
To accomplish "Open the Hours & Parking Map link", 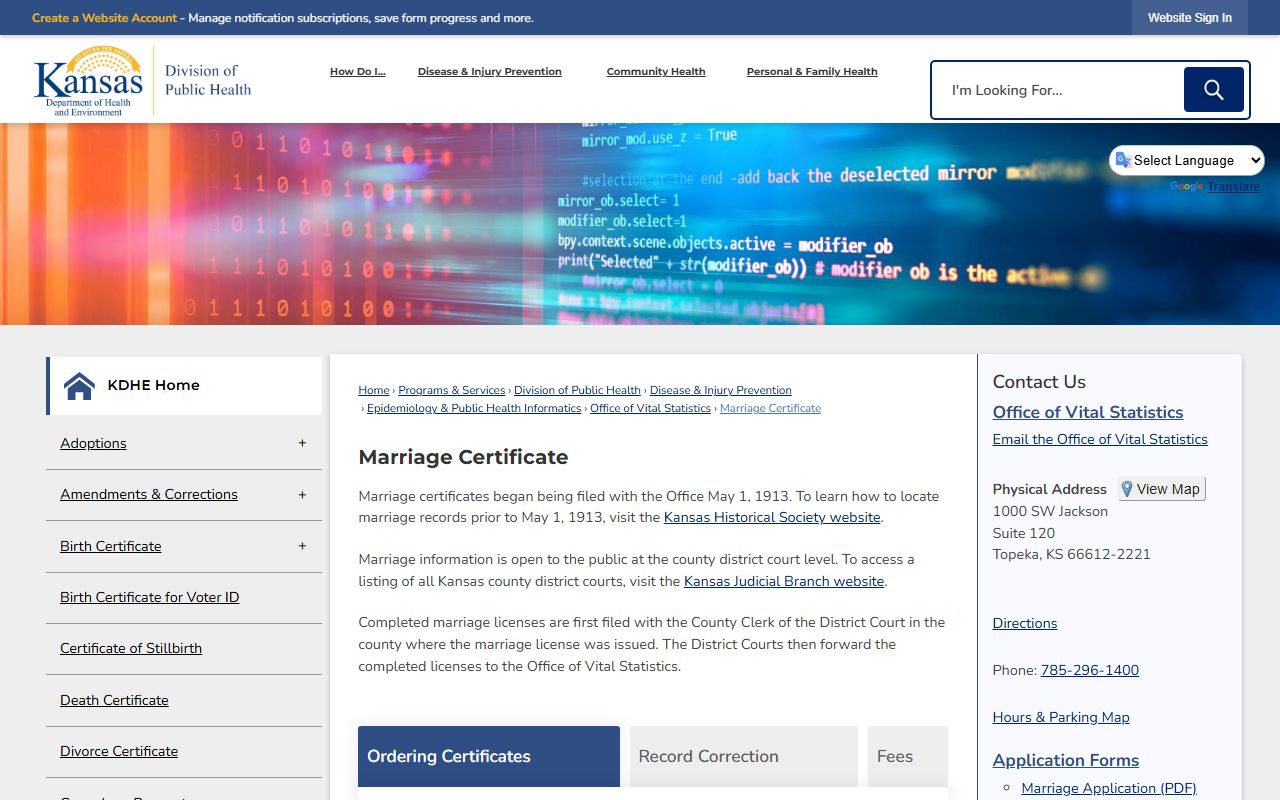I will [1061, 717].
